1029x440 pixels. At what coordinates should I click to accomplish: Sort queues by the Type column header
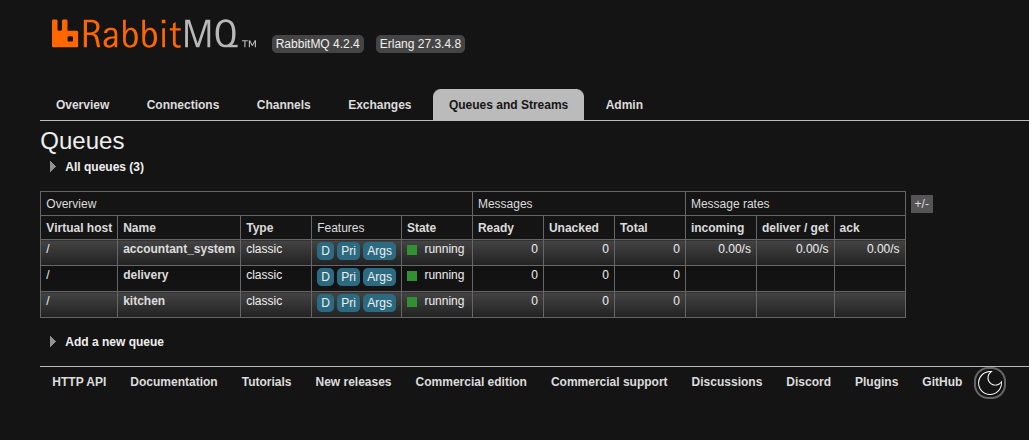click(x=259, y=228)
